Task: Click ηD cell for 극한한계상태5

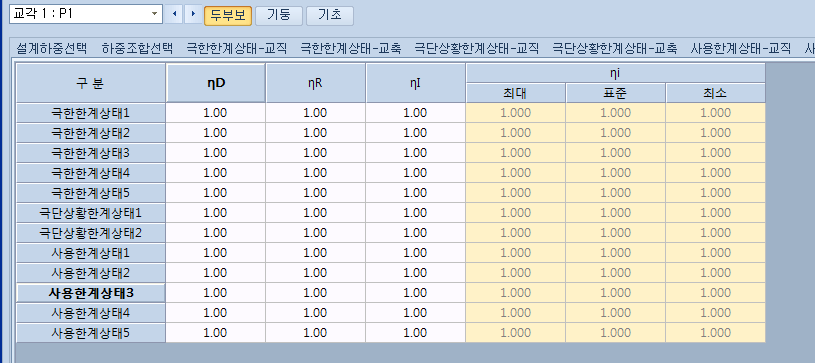Action: click(x=216, y=193)
